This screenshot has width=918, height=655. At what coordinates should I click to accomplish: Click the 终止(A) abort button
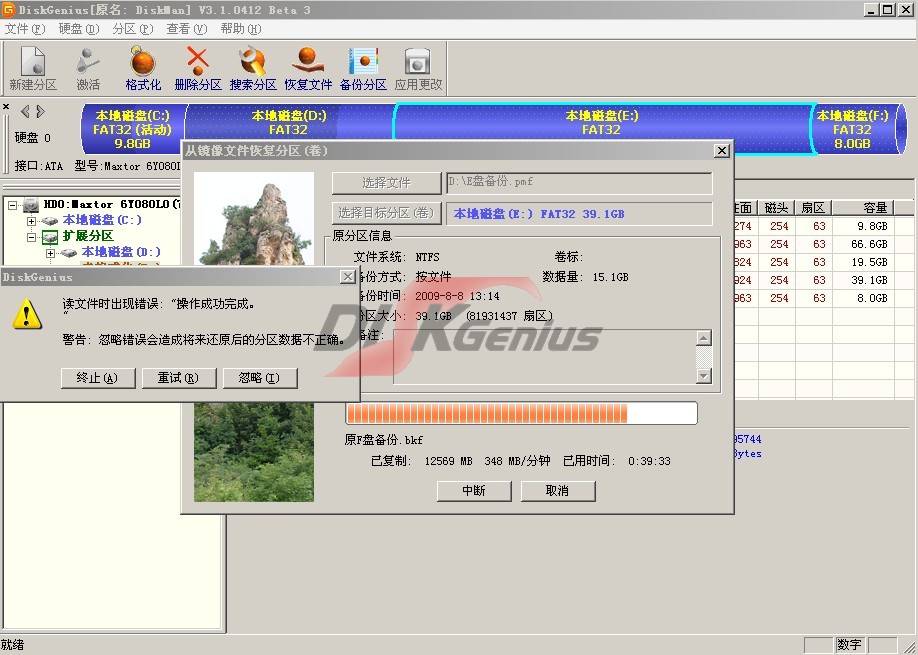tap(98, 378)
